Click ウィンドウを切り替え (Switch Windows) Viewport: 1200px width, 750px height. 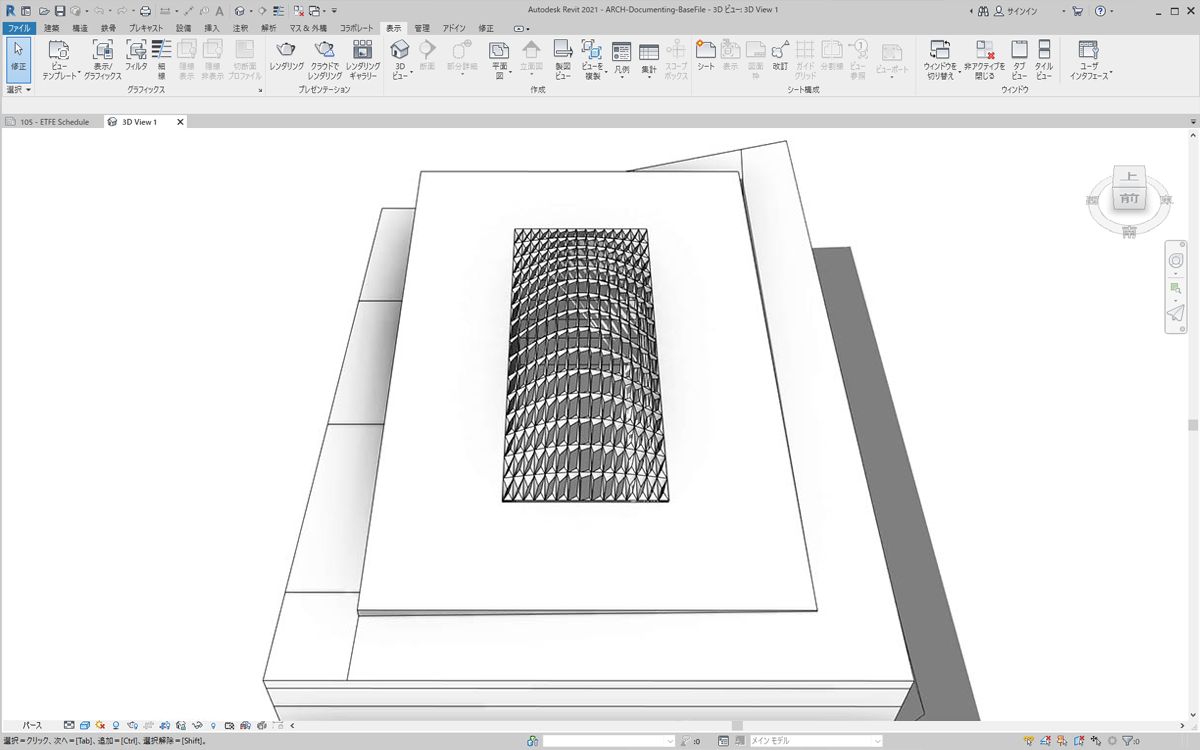click(x=940, y=60)
